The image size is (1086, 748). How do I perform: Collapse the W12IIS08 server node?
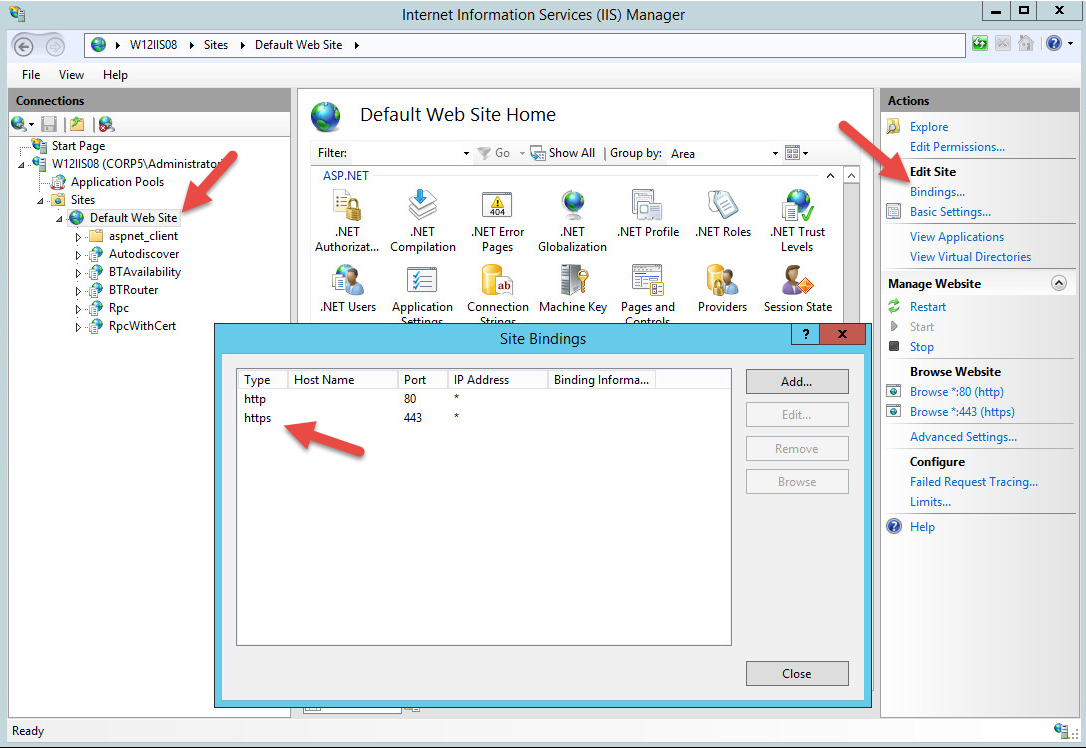pos(21,165)
